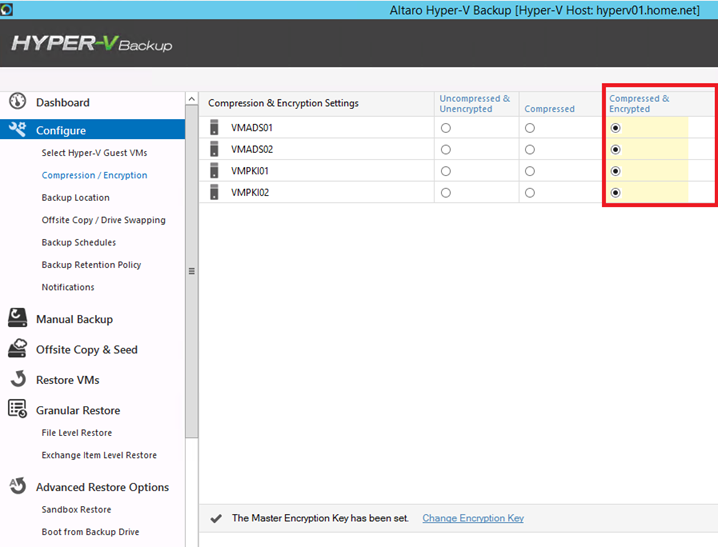718x547 pixels.
Task: Go to Backup Location
Action: coord(76,198)
